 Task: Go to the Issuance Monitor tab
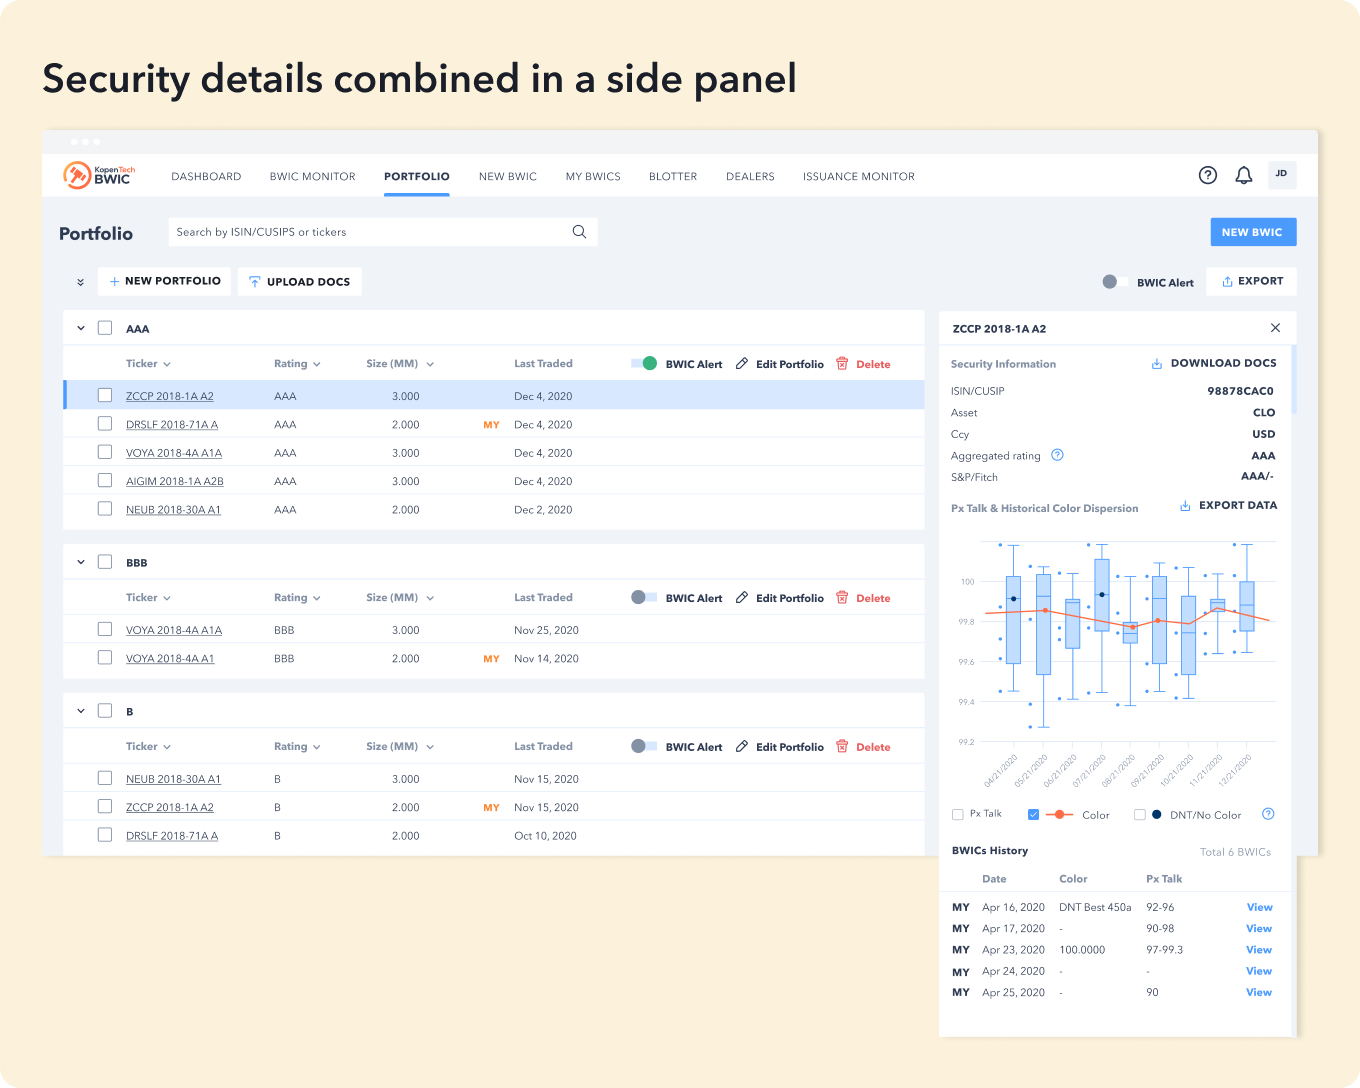coord(858,176)
